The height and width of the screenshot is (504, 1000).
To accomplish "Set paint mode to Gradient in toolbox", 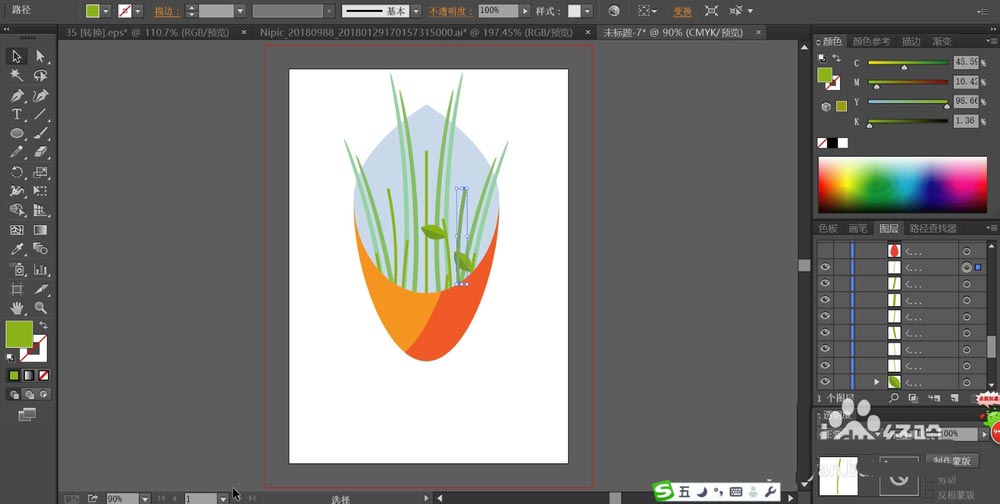I will (29, 376).
